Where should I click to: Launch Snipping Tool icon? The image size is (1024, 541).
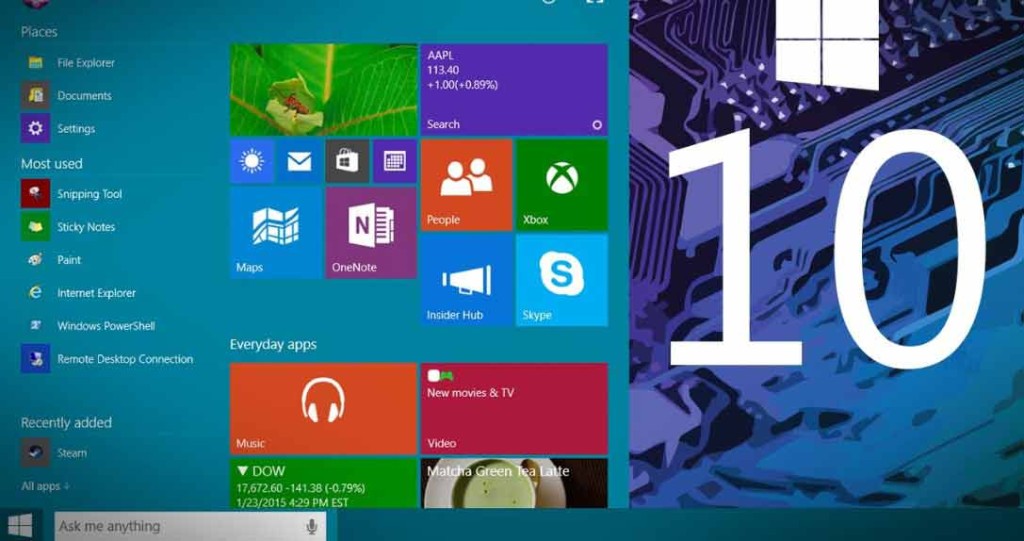click(35, 194)
